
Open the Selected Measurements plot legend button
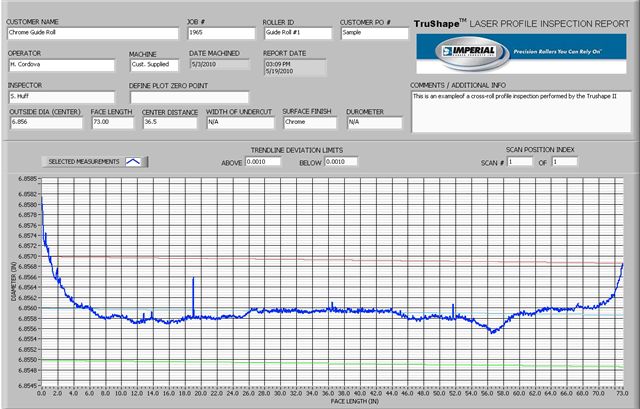pyautogui.click(x=95, y=162)
